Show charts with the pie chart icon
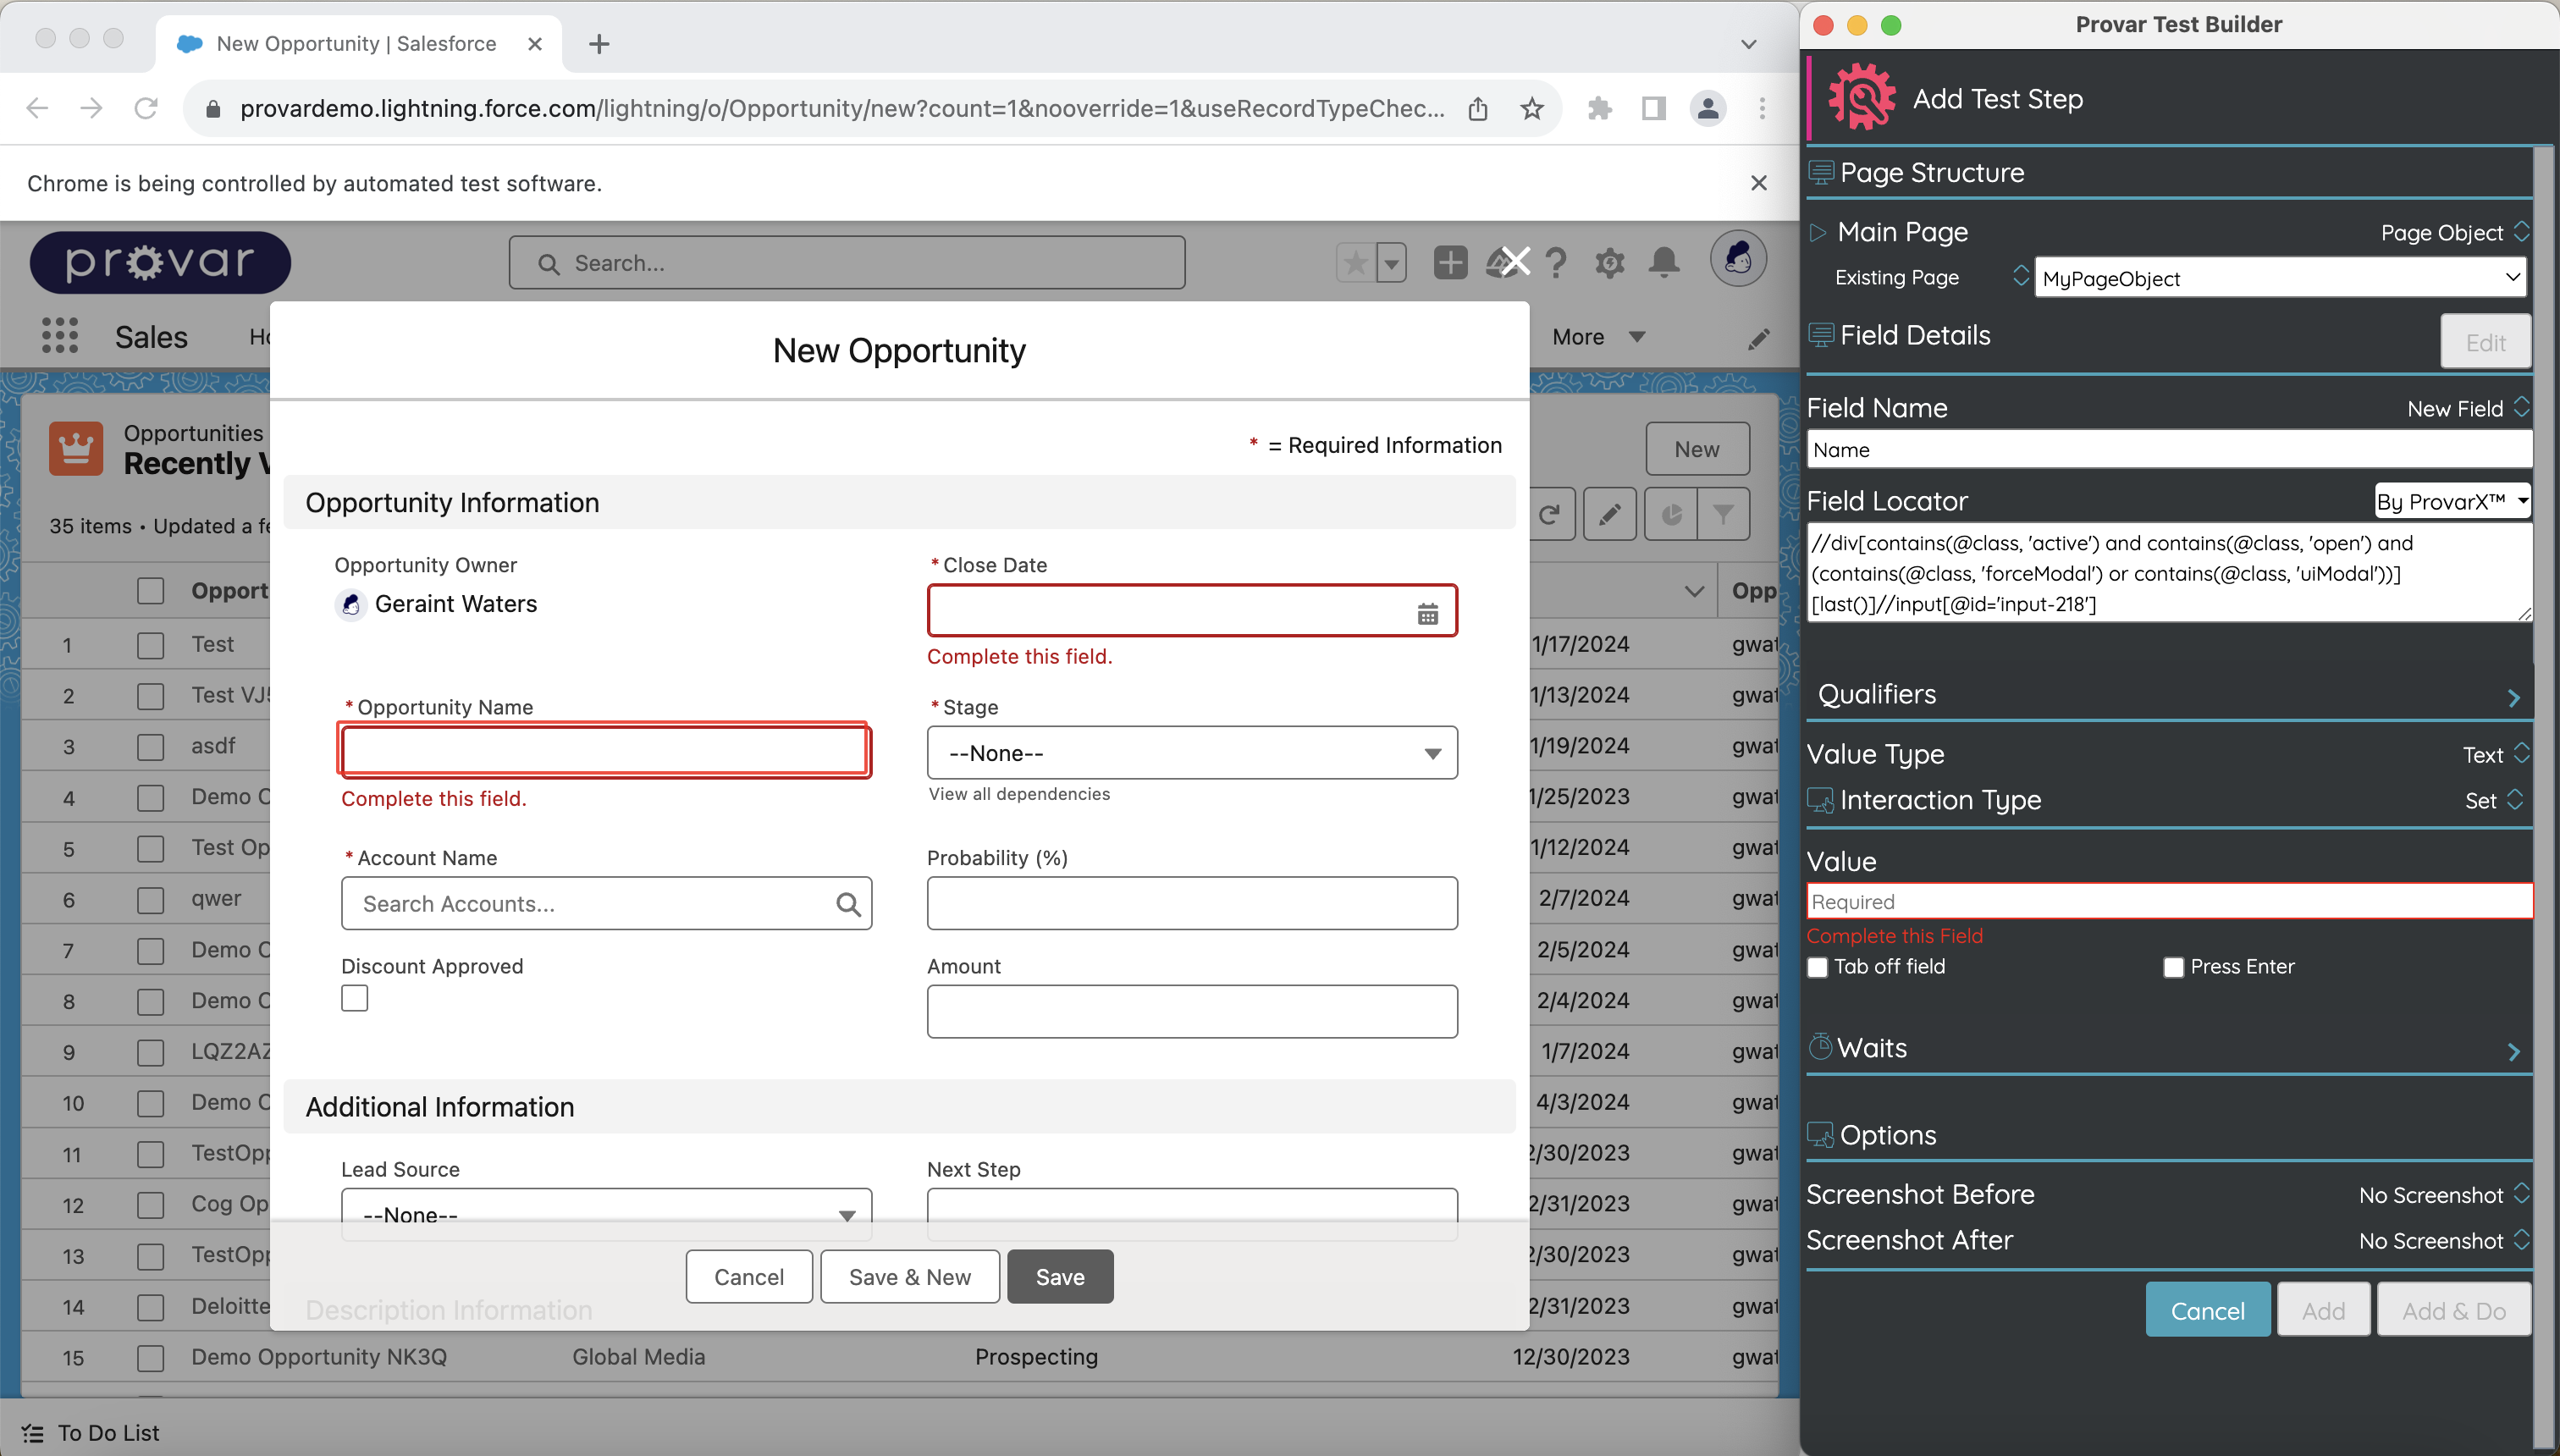Screen dimensions: 2560x1456 pos(1671,514)
